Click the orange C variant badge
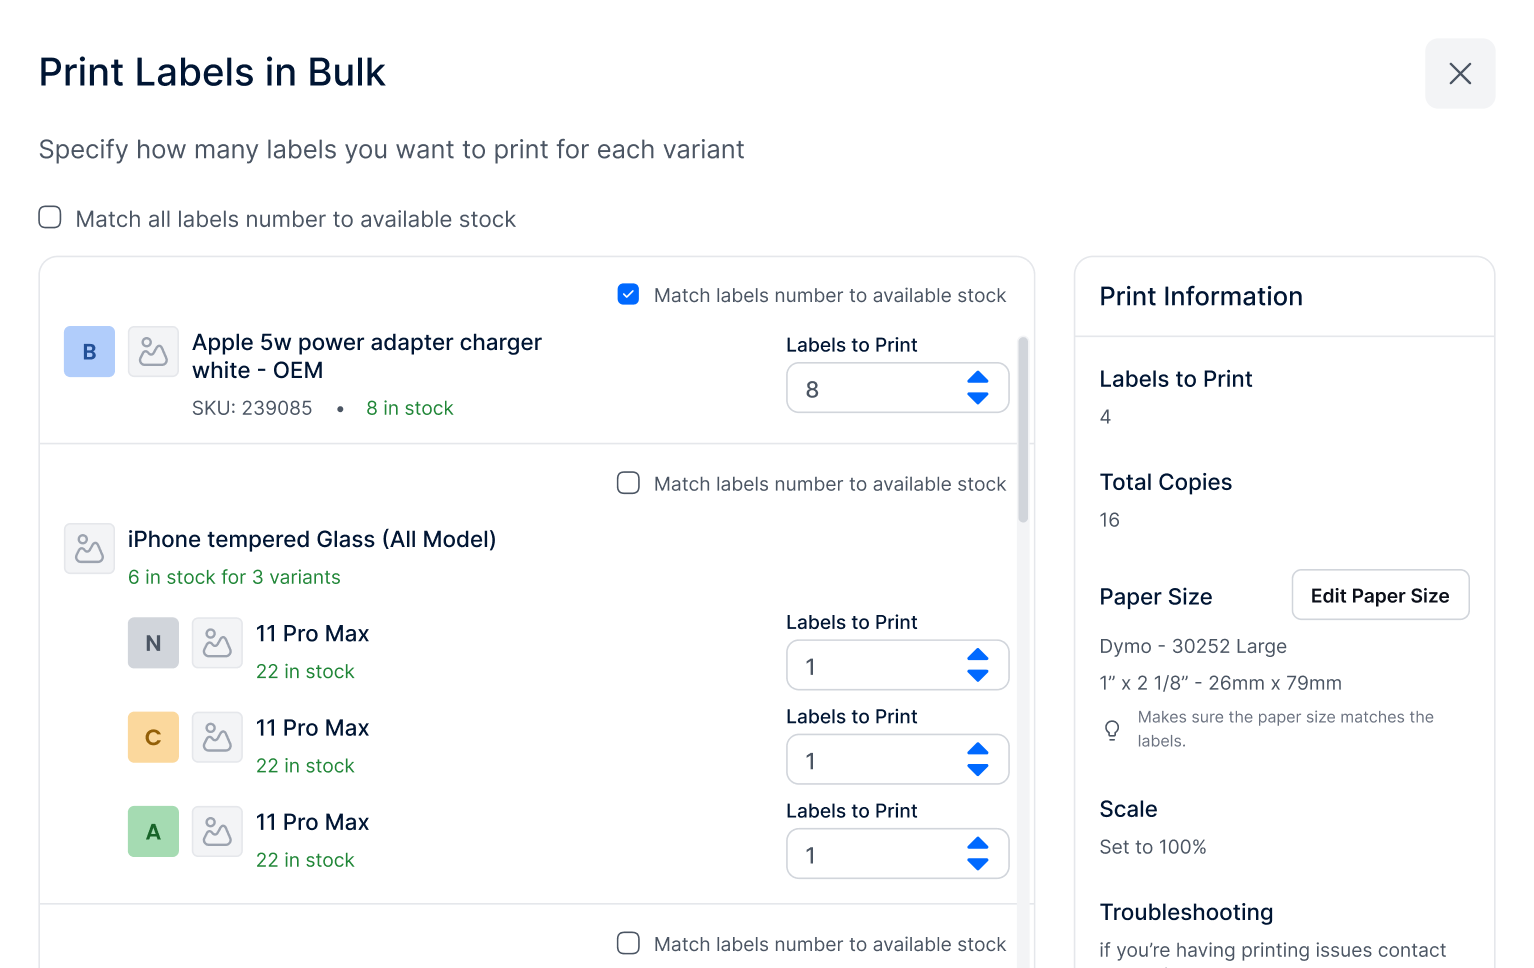 (x=153, y=737)
